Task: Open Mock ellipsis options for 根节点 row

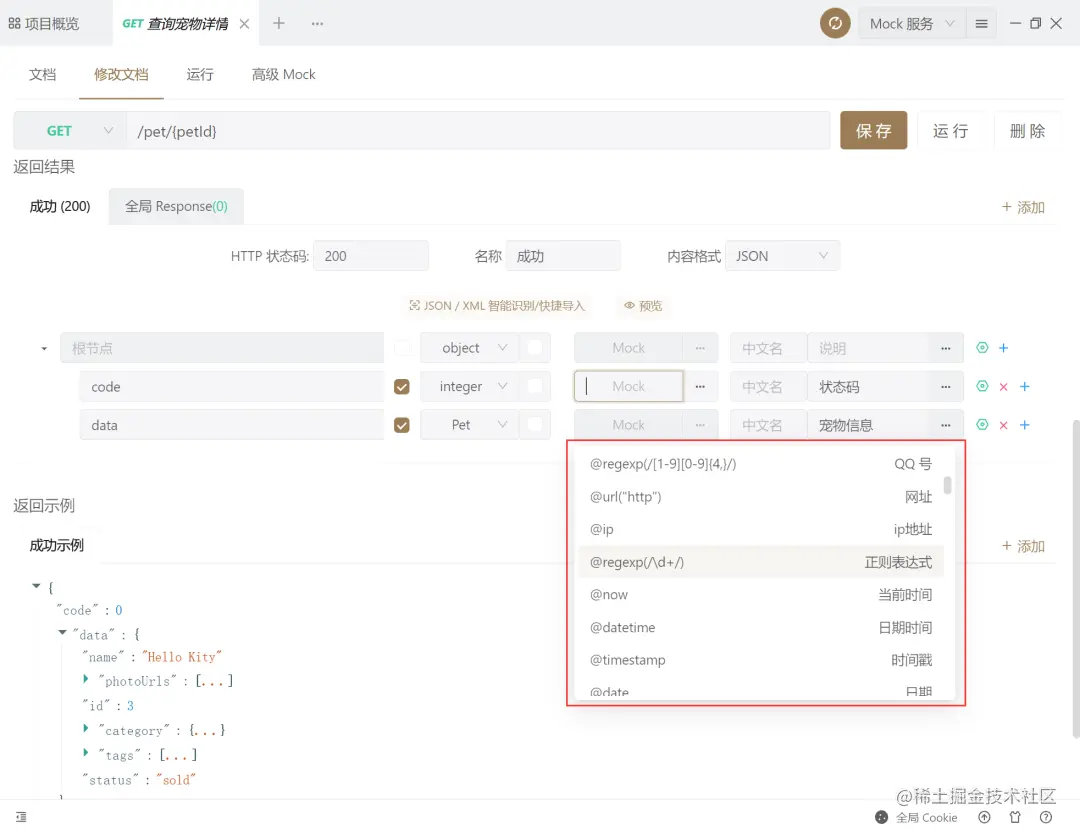Action: tap(700, 348)
